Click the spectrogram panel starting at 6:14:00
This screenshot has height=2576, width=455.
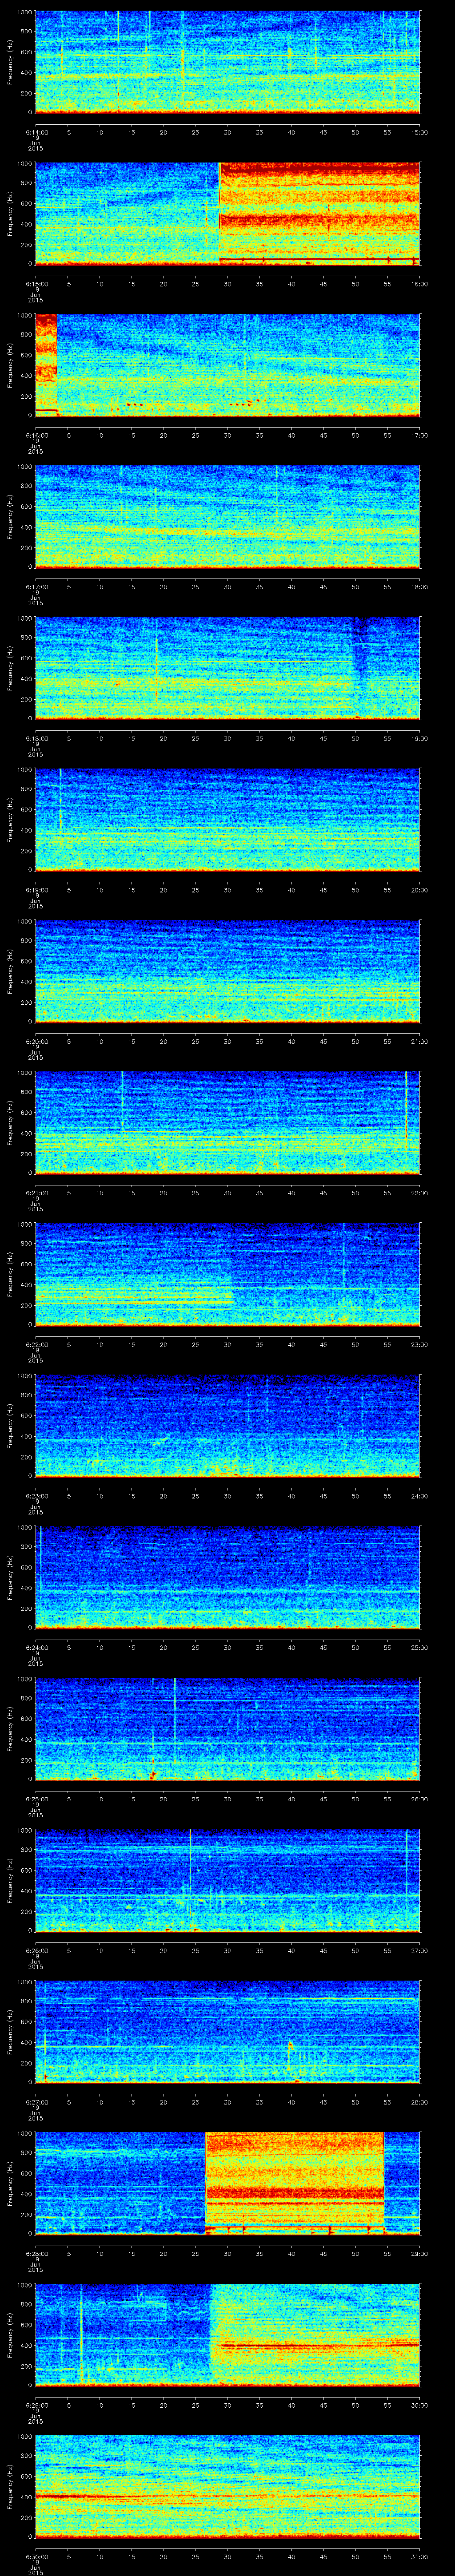[x=228, y=62]
